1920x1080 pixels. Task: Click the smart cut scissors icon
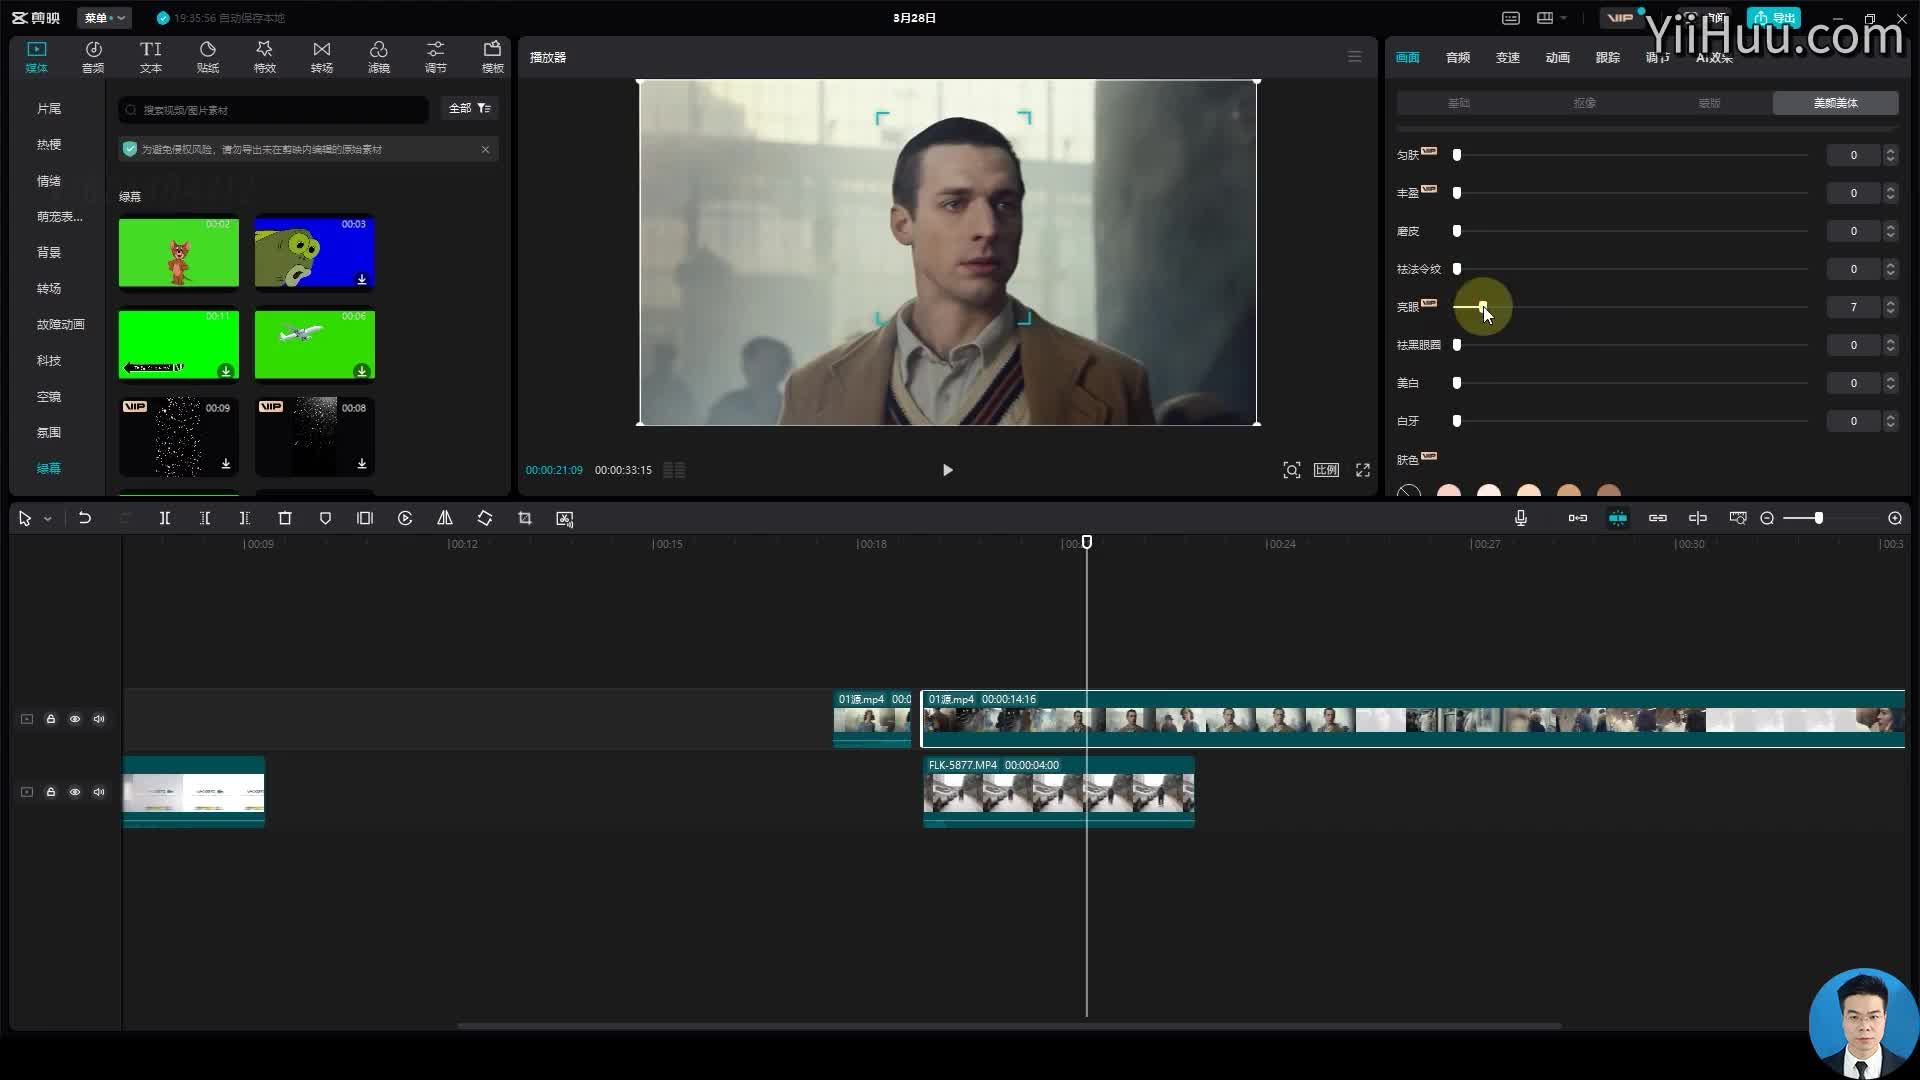pos(565,518)
